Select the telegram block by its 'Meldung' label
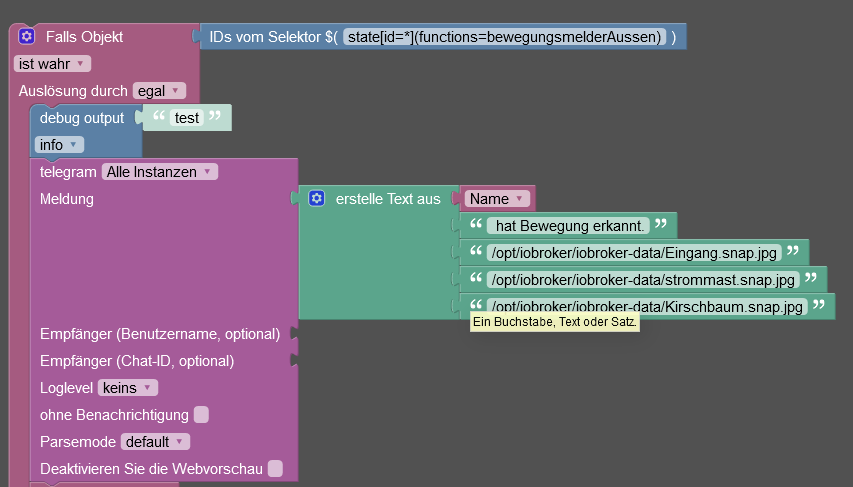Image resolution: width=853 pixels, height=487 pixels. [x=66, y=199]
